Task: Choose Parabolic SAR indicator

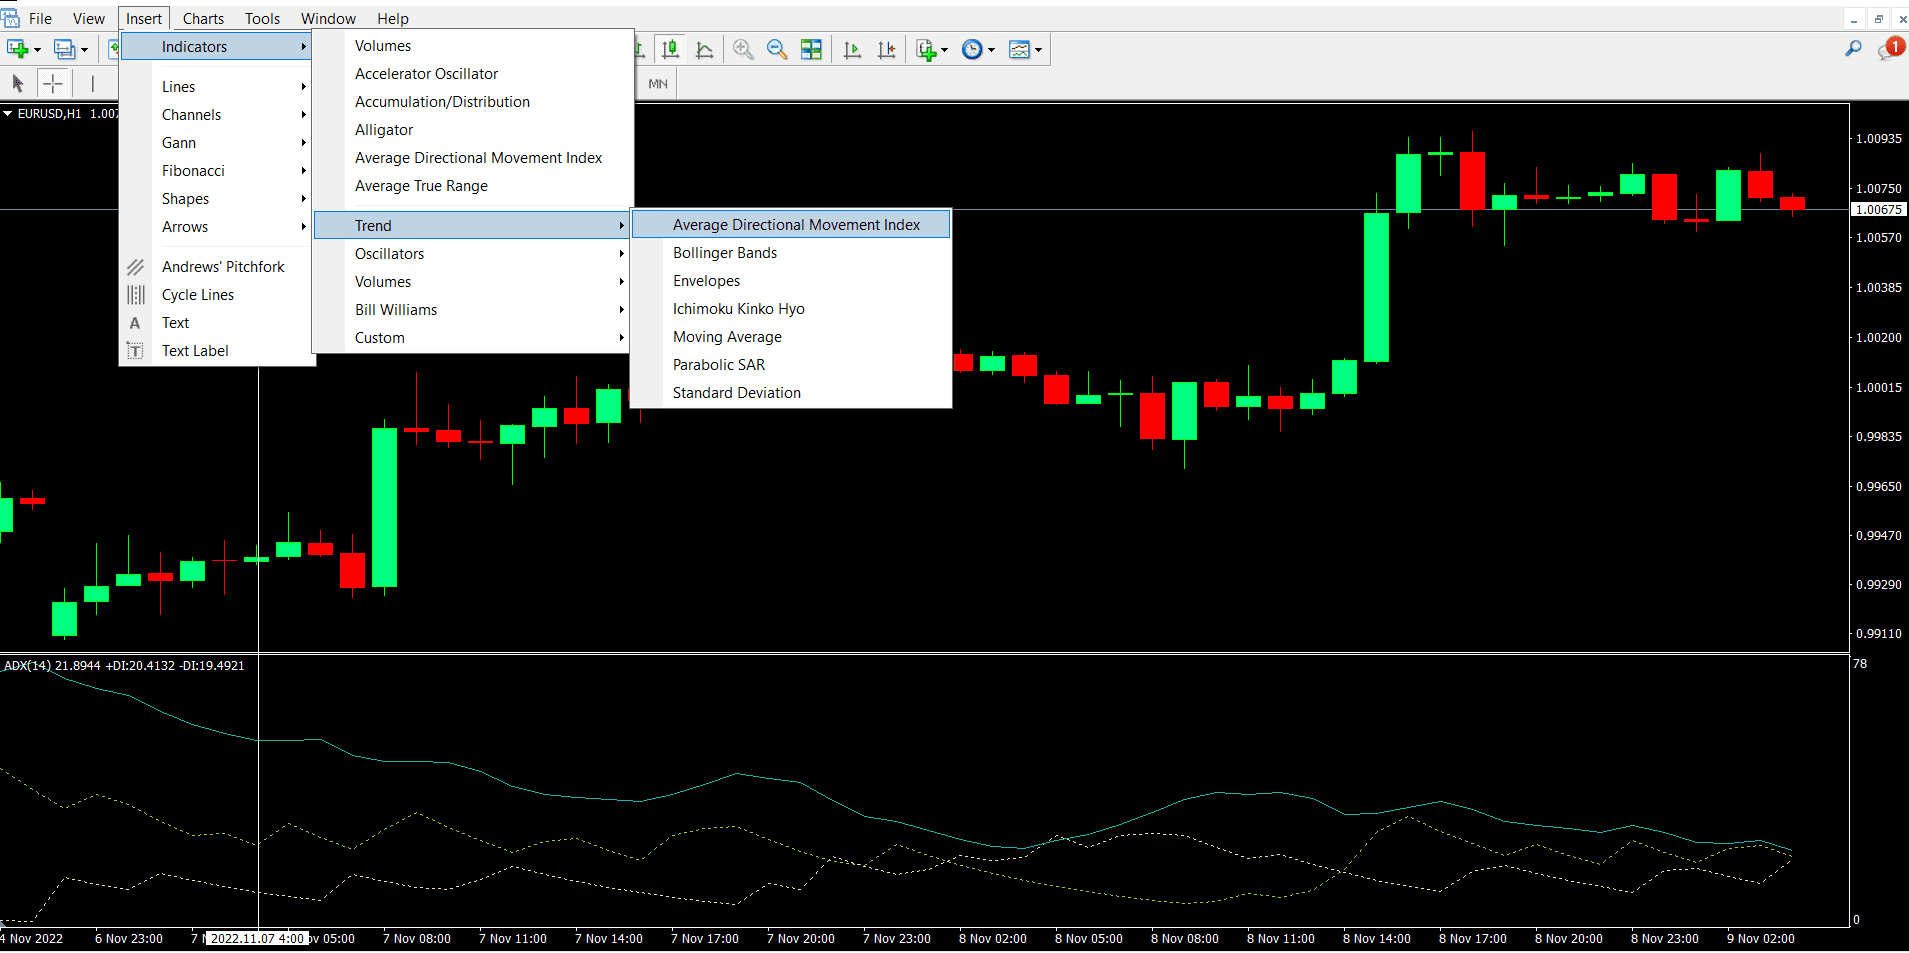Action: point(791,365)
